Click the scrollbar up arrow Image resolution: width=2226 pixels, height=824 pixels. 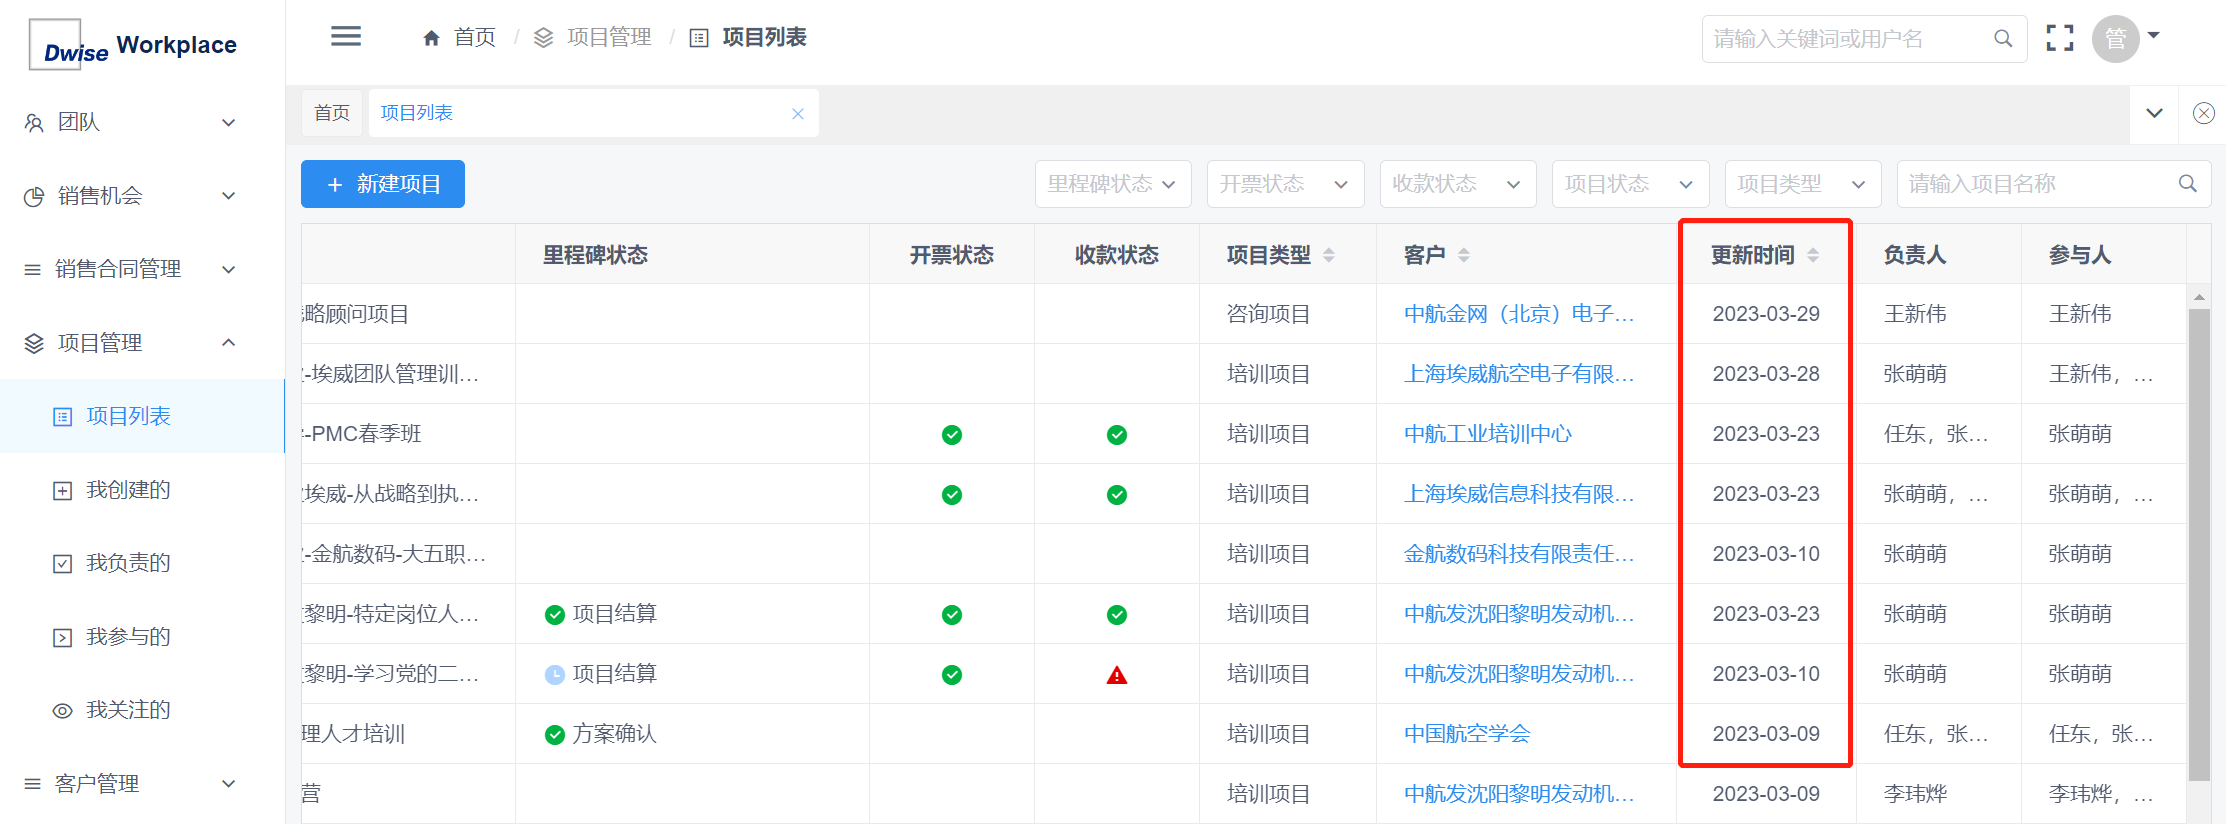(2199, 297)
